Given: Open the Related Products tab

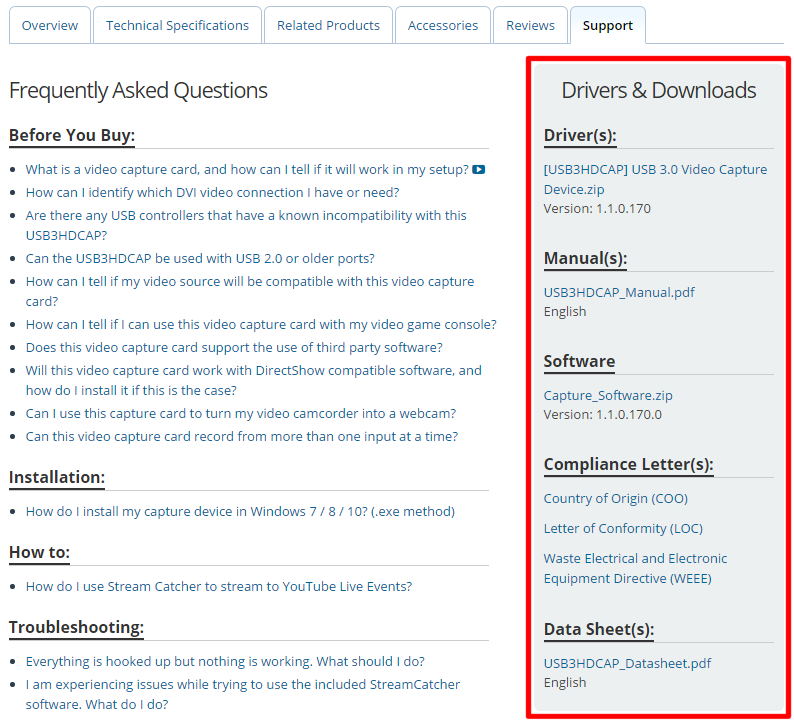Looking at the screenshot, I should (x=328, y=25).
